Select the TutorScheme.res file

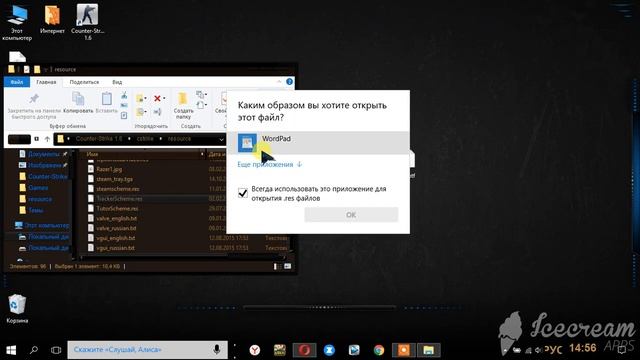pyautogui.click(x=117, y=209)
